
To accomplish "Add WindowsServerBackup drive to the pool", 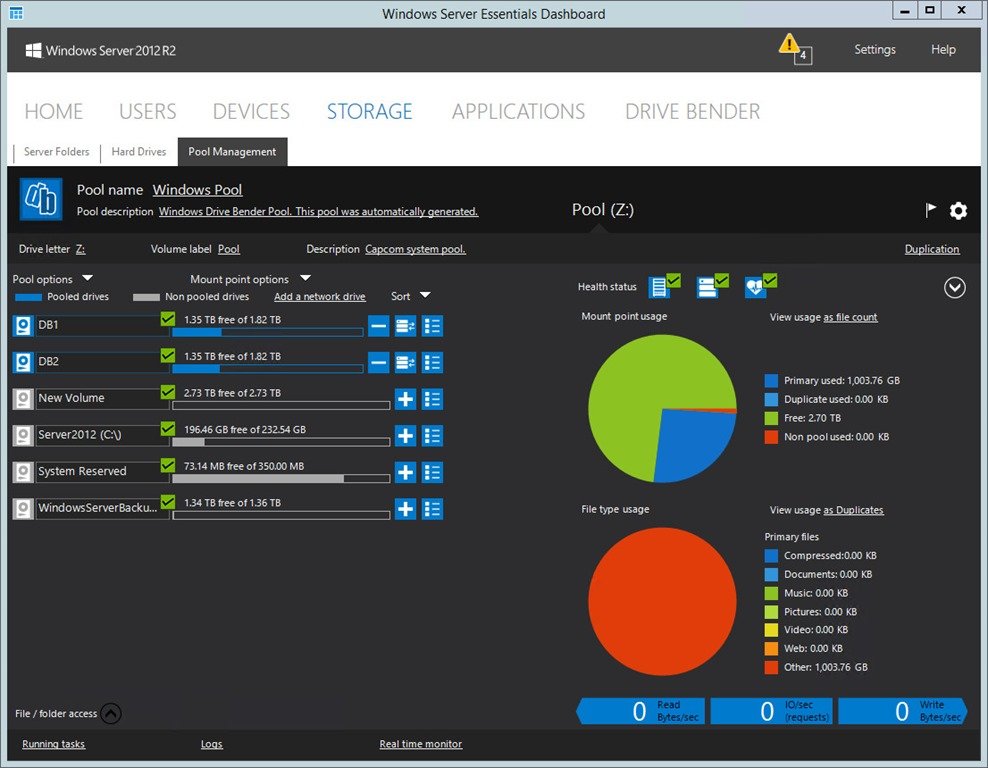I will pos(405,508).
